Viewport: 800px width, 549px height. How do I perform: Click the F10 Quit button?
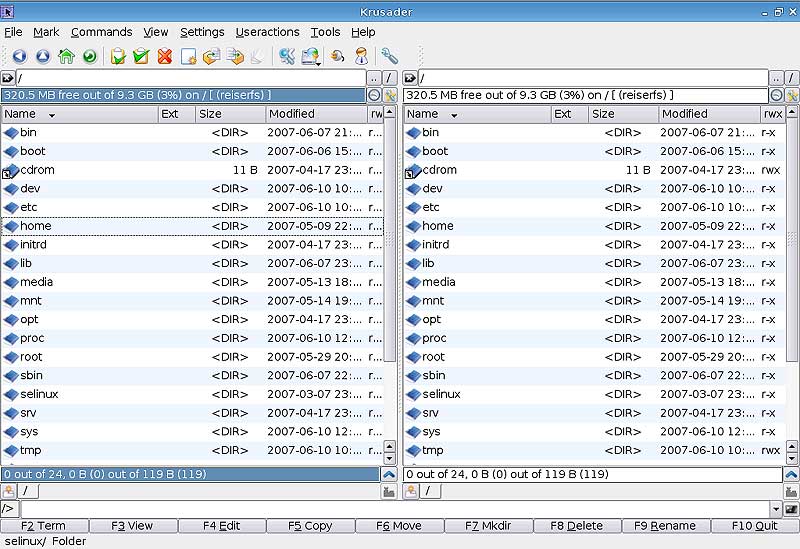click(x=755, y=526)
